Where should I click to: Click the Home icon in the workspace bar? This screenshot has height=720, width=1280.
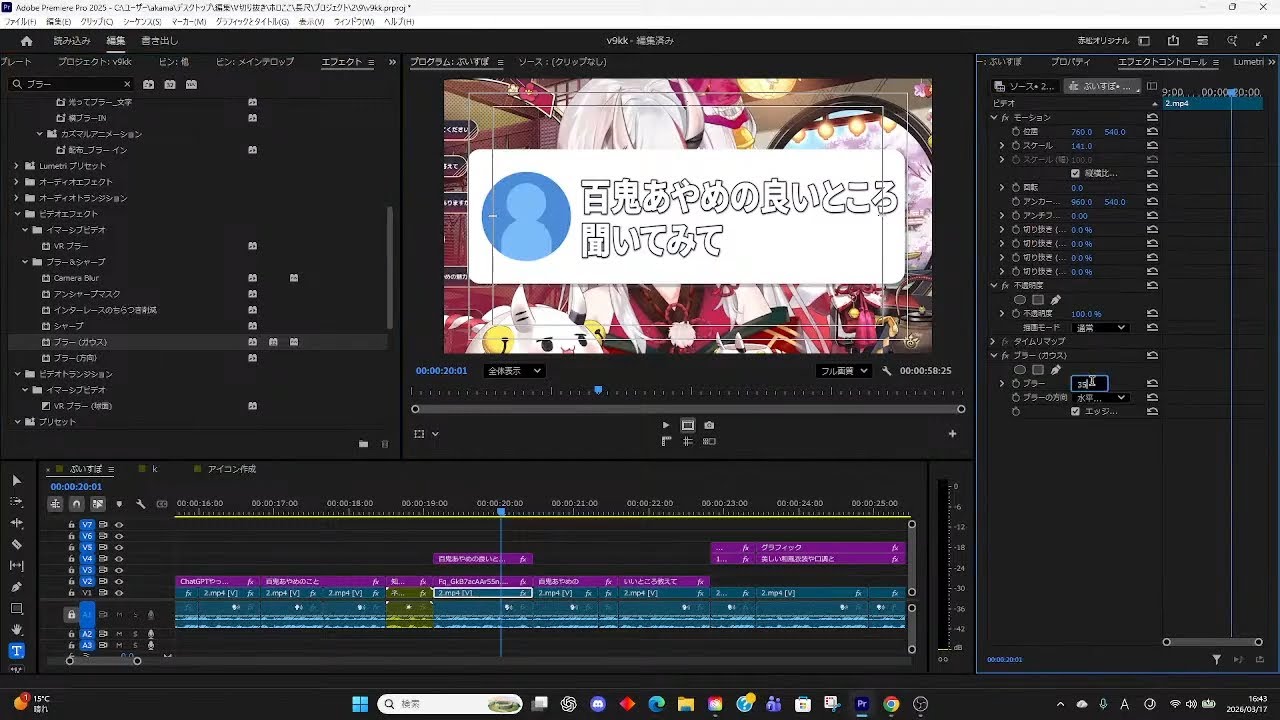click(x=27, y=41)
